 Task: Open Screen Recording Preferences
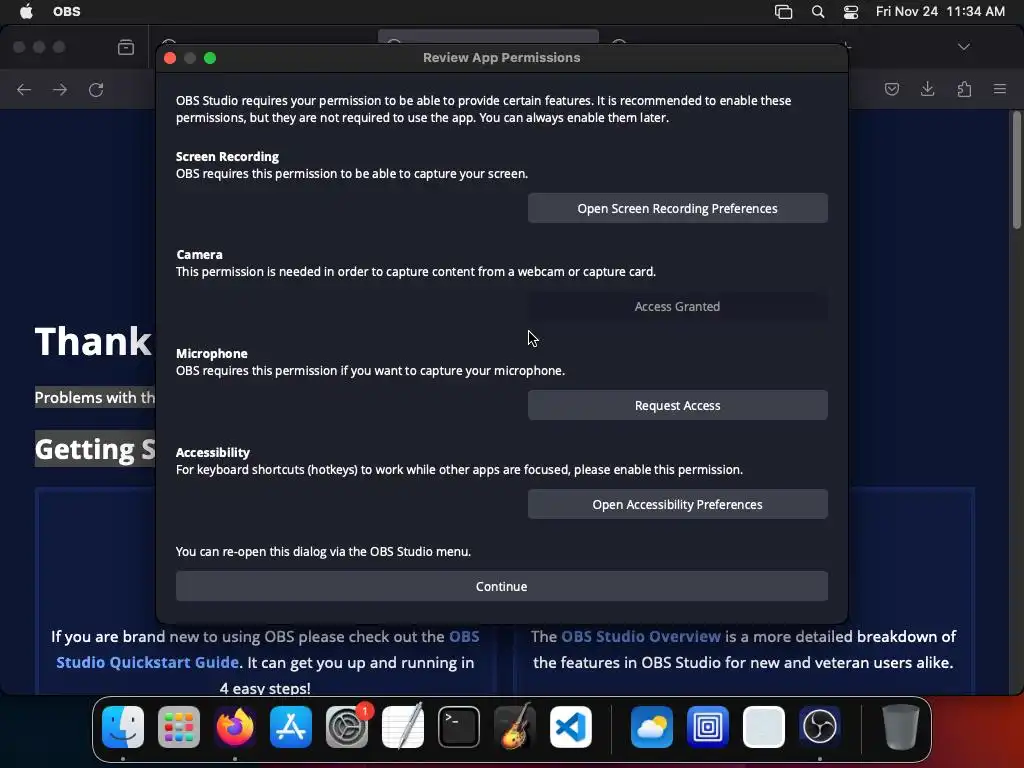[677, 208]
